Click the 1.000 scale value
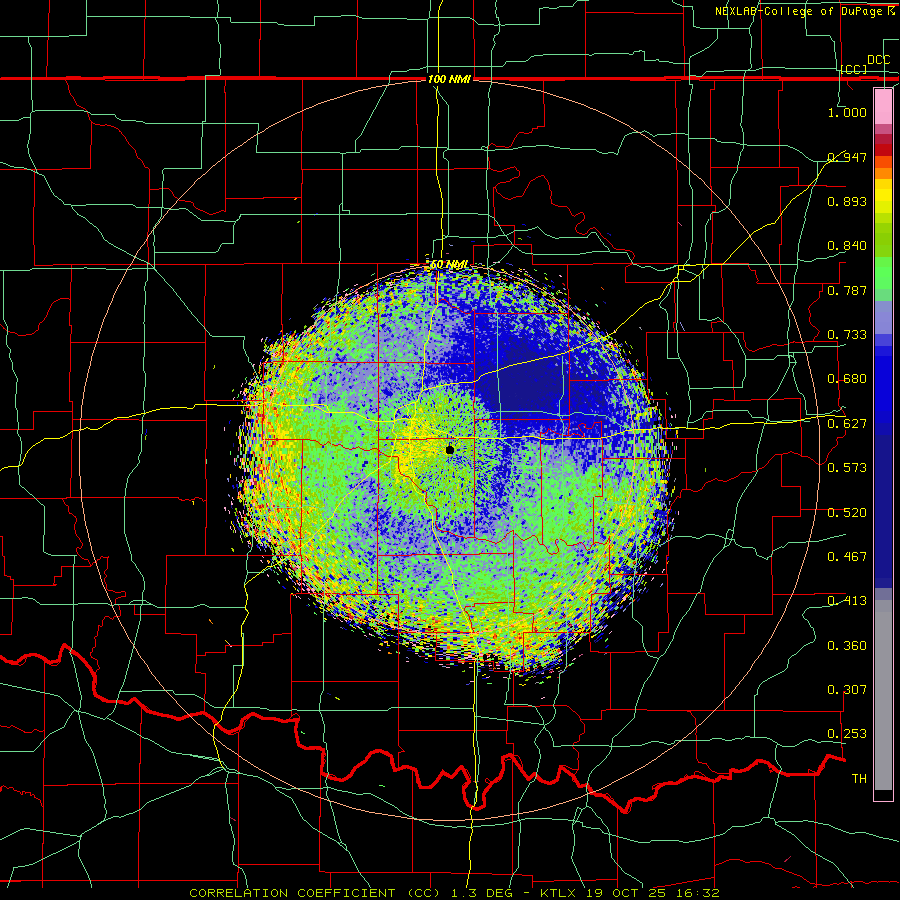Image resolution: width=900 pixels, height=900 pixels. tap(847, 112)
